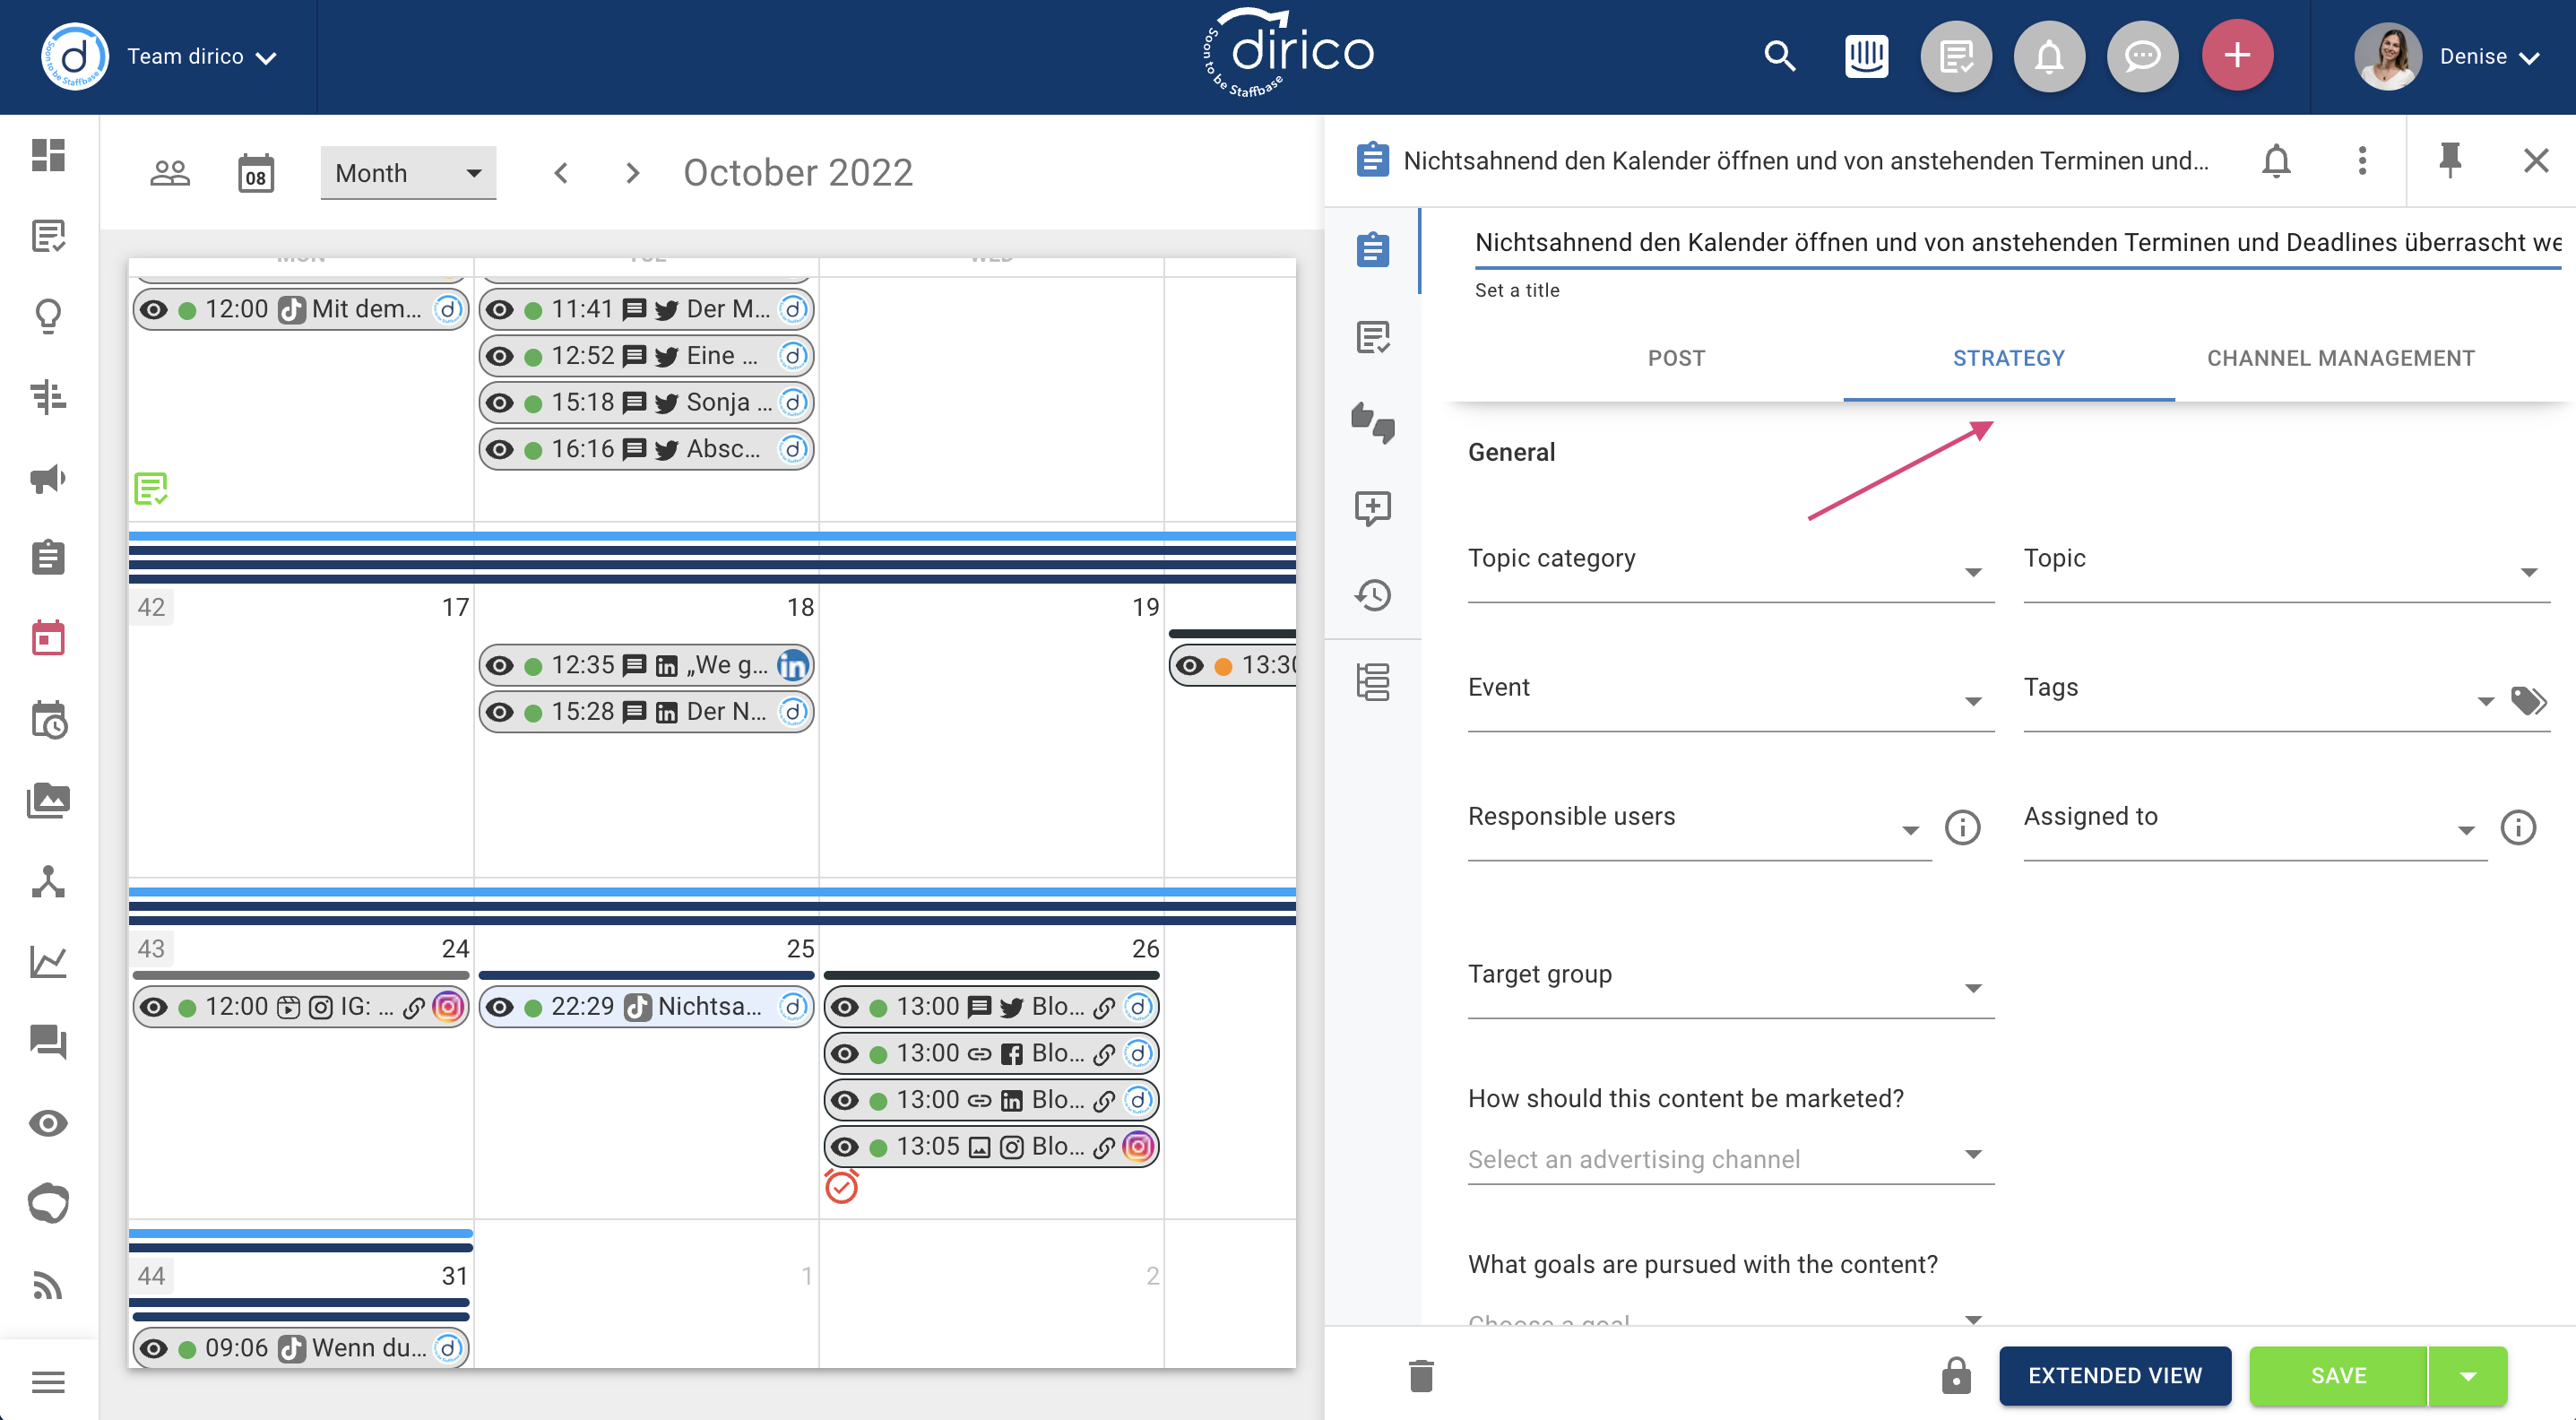Expand the Team dirico workspace dropdown
Viewport: 2576px width, 1420px height.
click(201, 56)
